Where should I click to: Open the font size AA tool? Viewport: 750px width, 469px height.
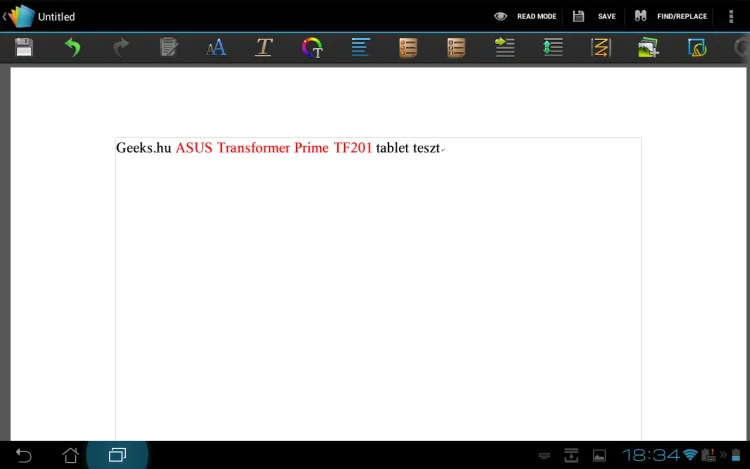(216, 47)
